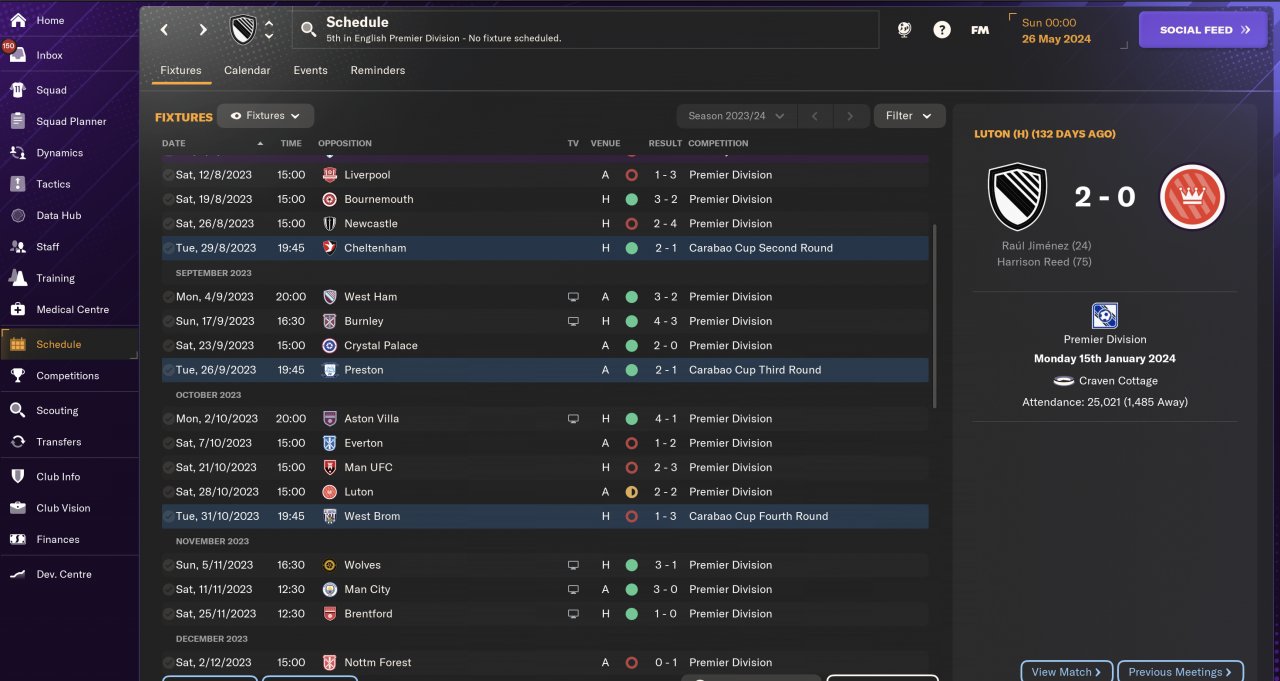Open the Filter dropdown

(909, 116)
